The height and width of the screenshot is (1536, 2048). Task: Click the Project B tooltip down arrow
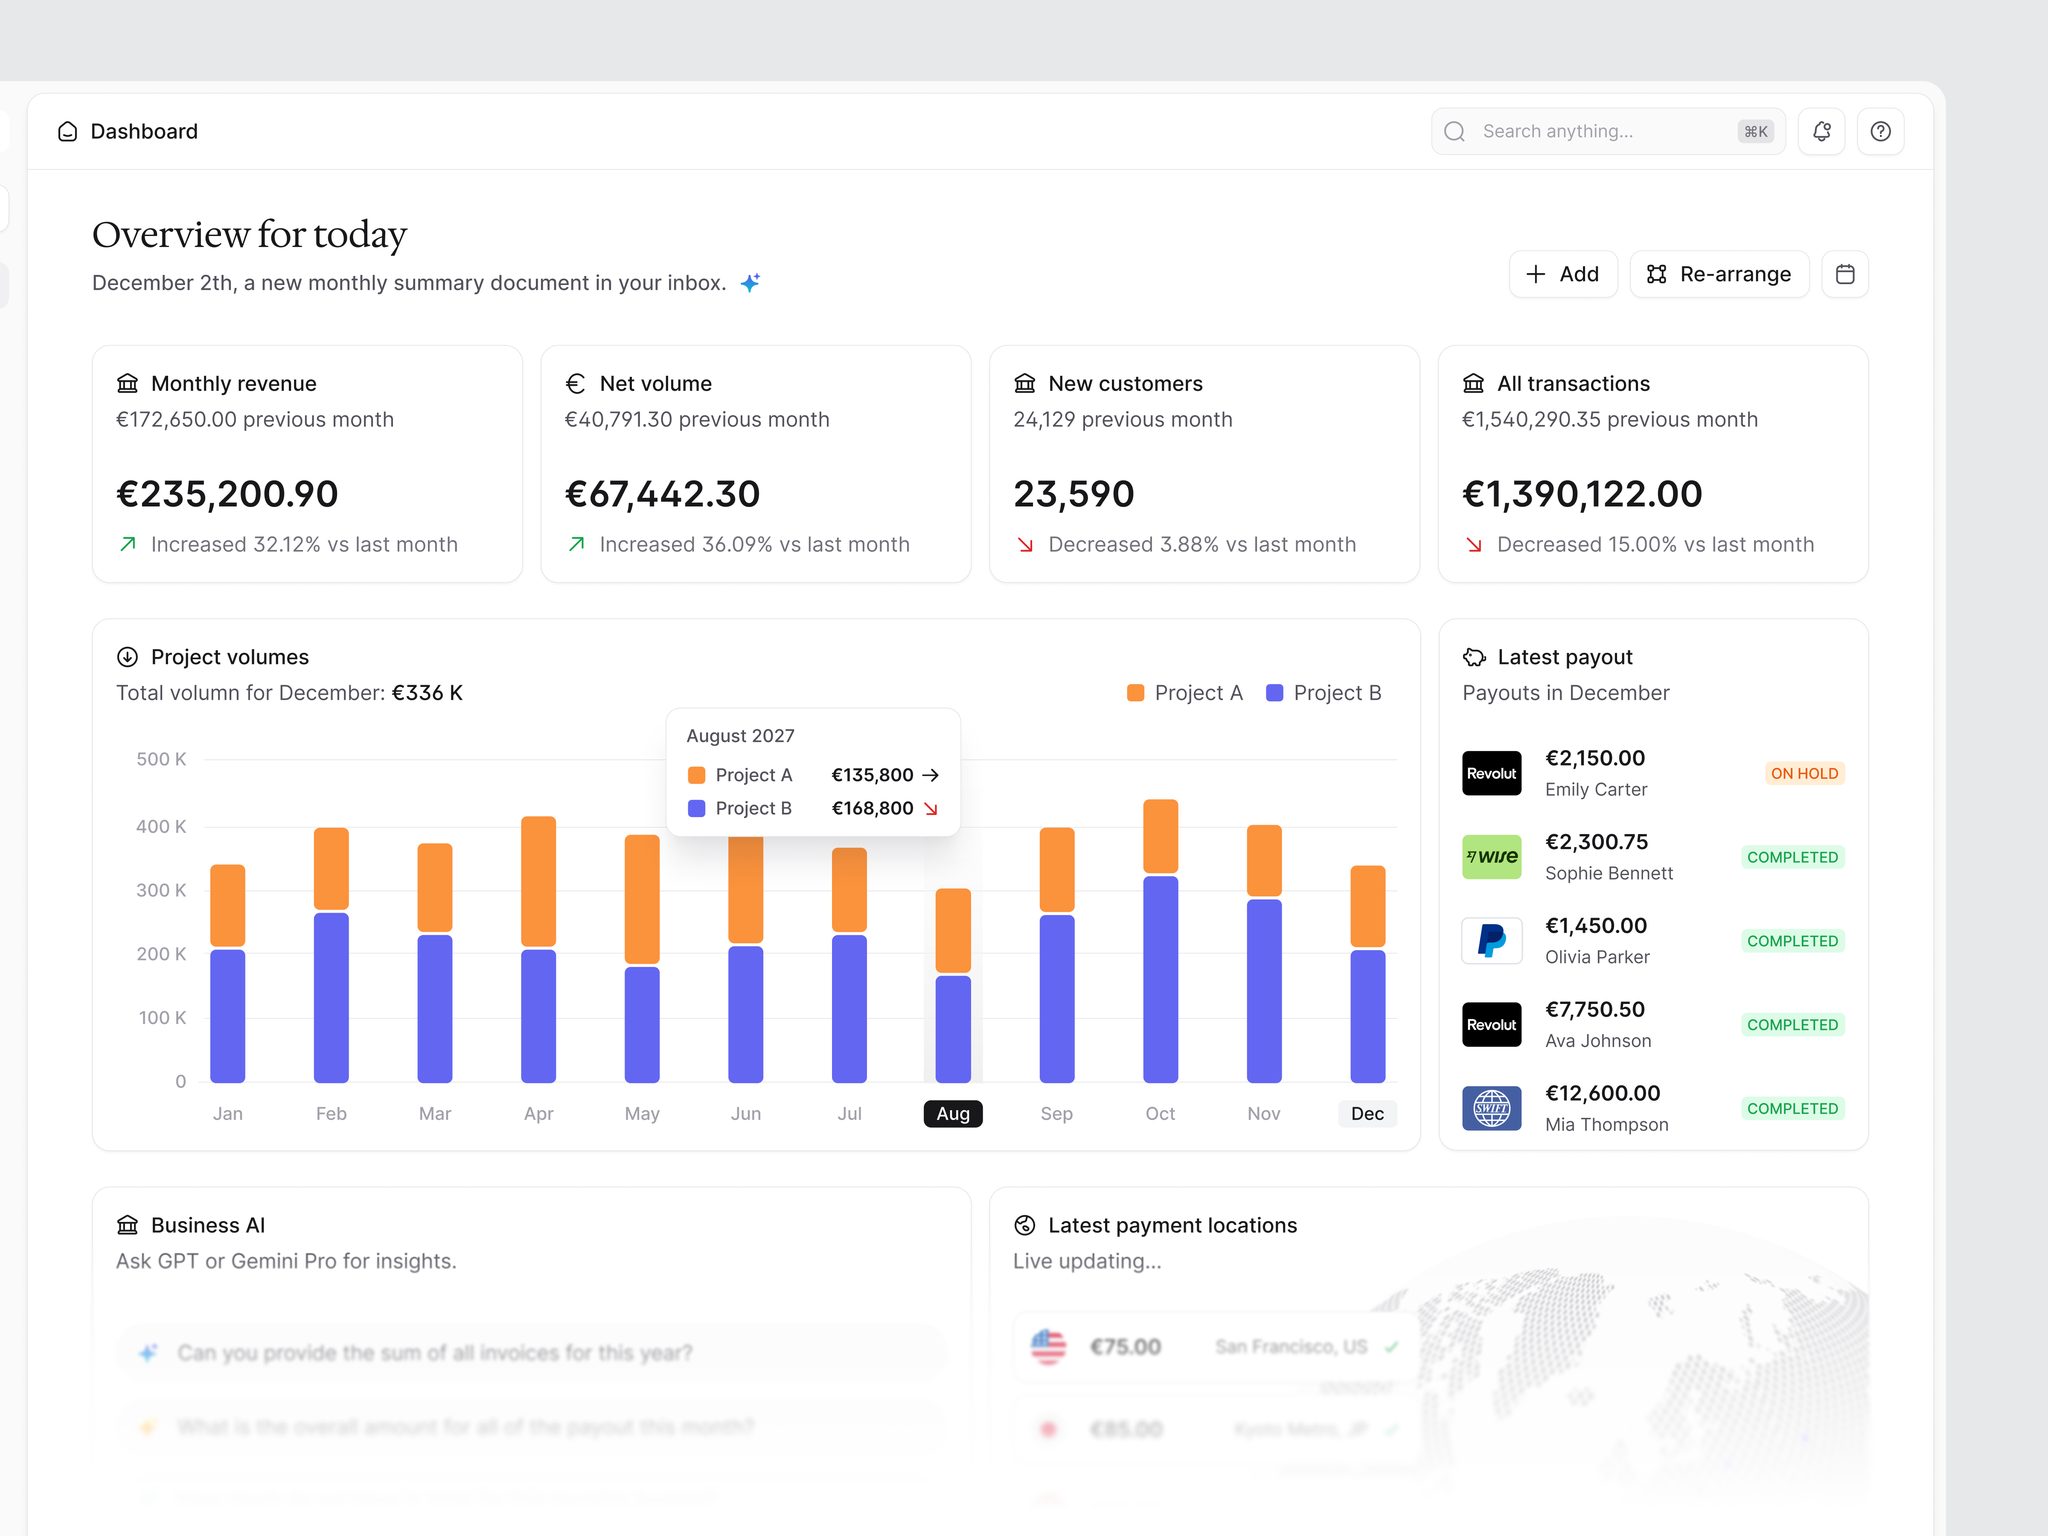tap(930, 808)
